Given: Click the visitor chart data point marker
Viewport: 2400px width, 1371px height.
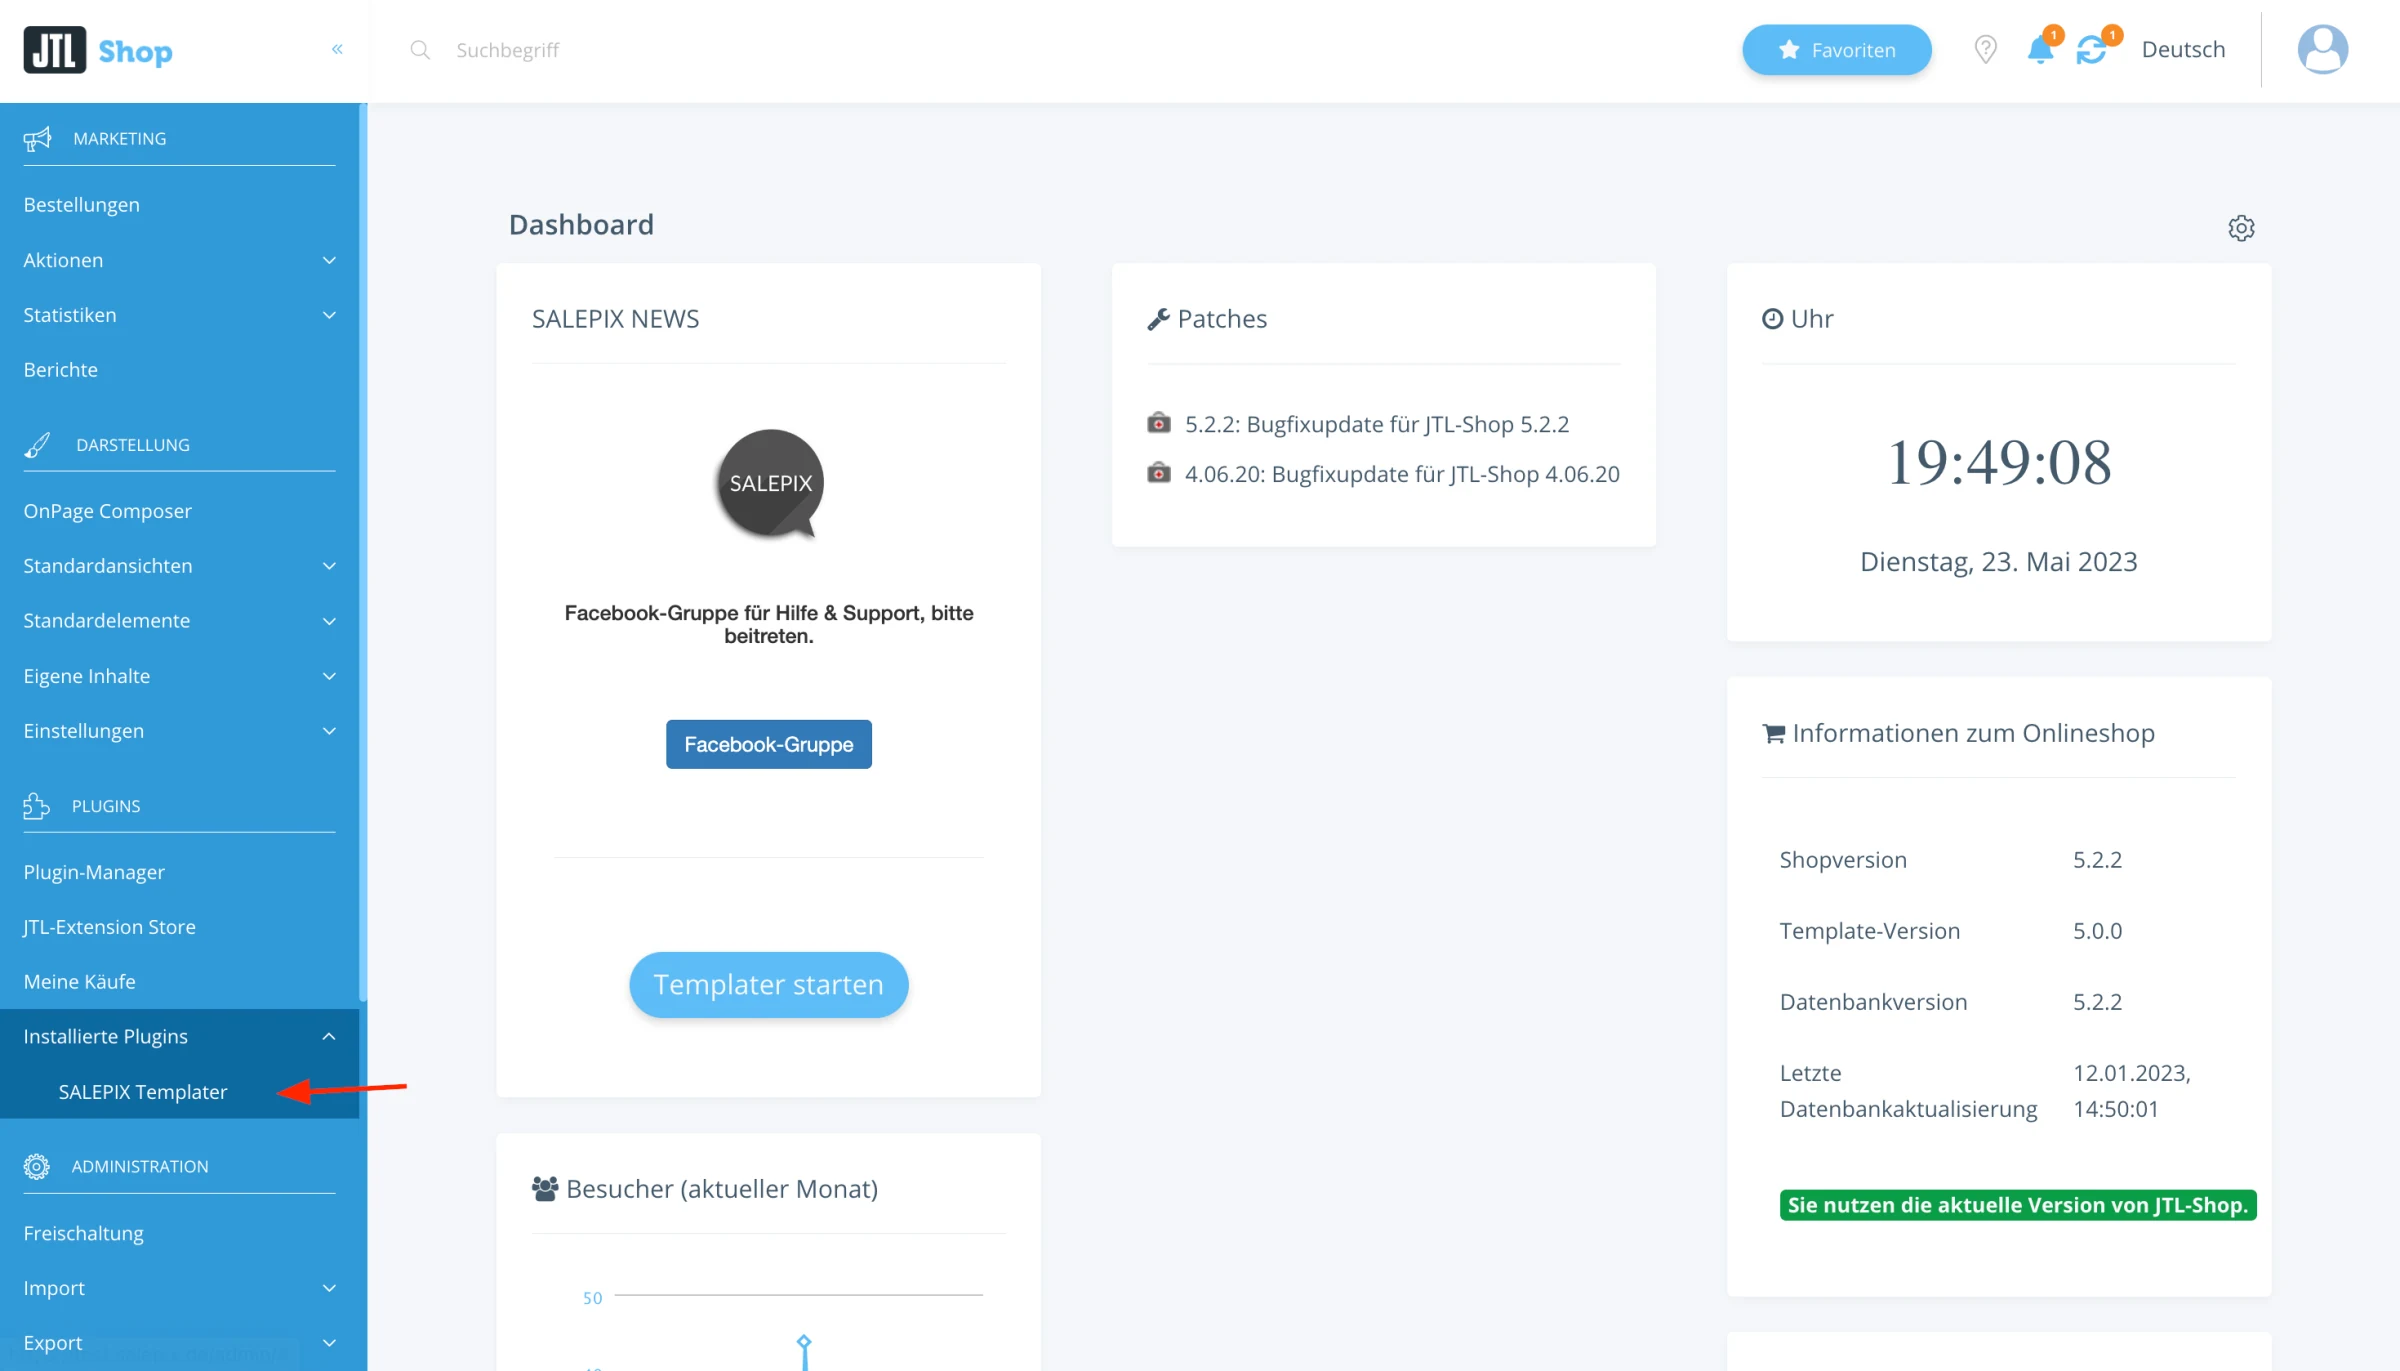Looking at the screenshot, I should 803,1341.
